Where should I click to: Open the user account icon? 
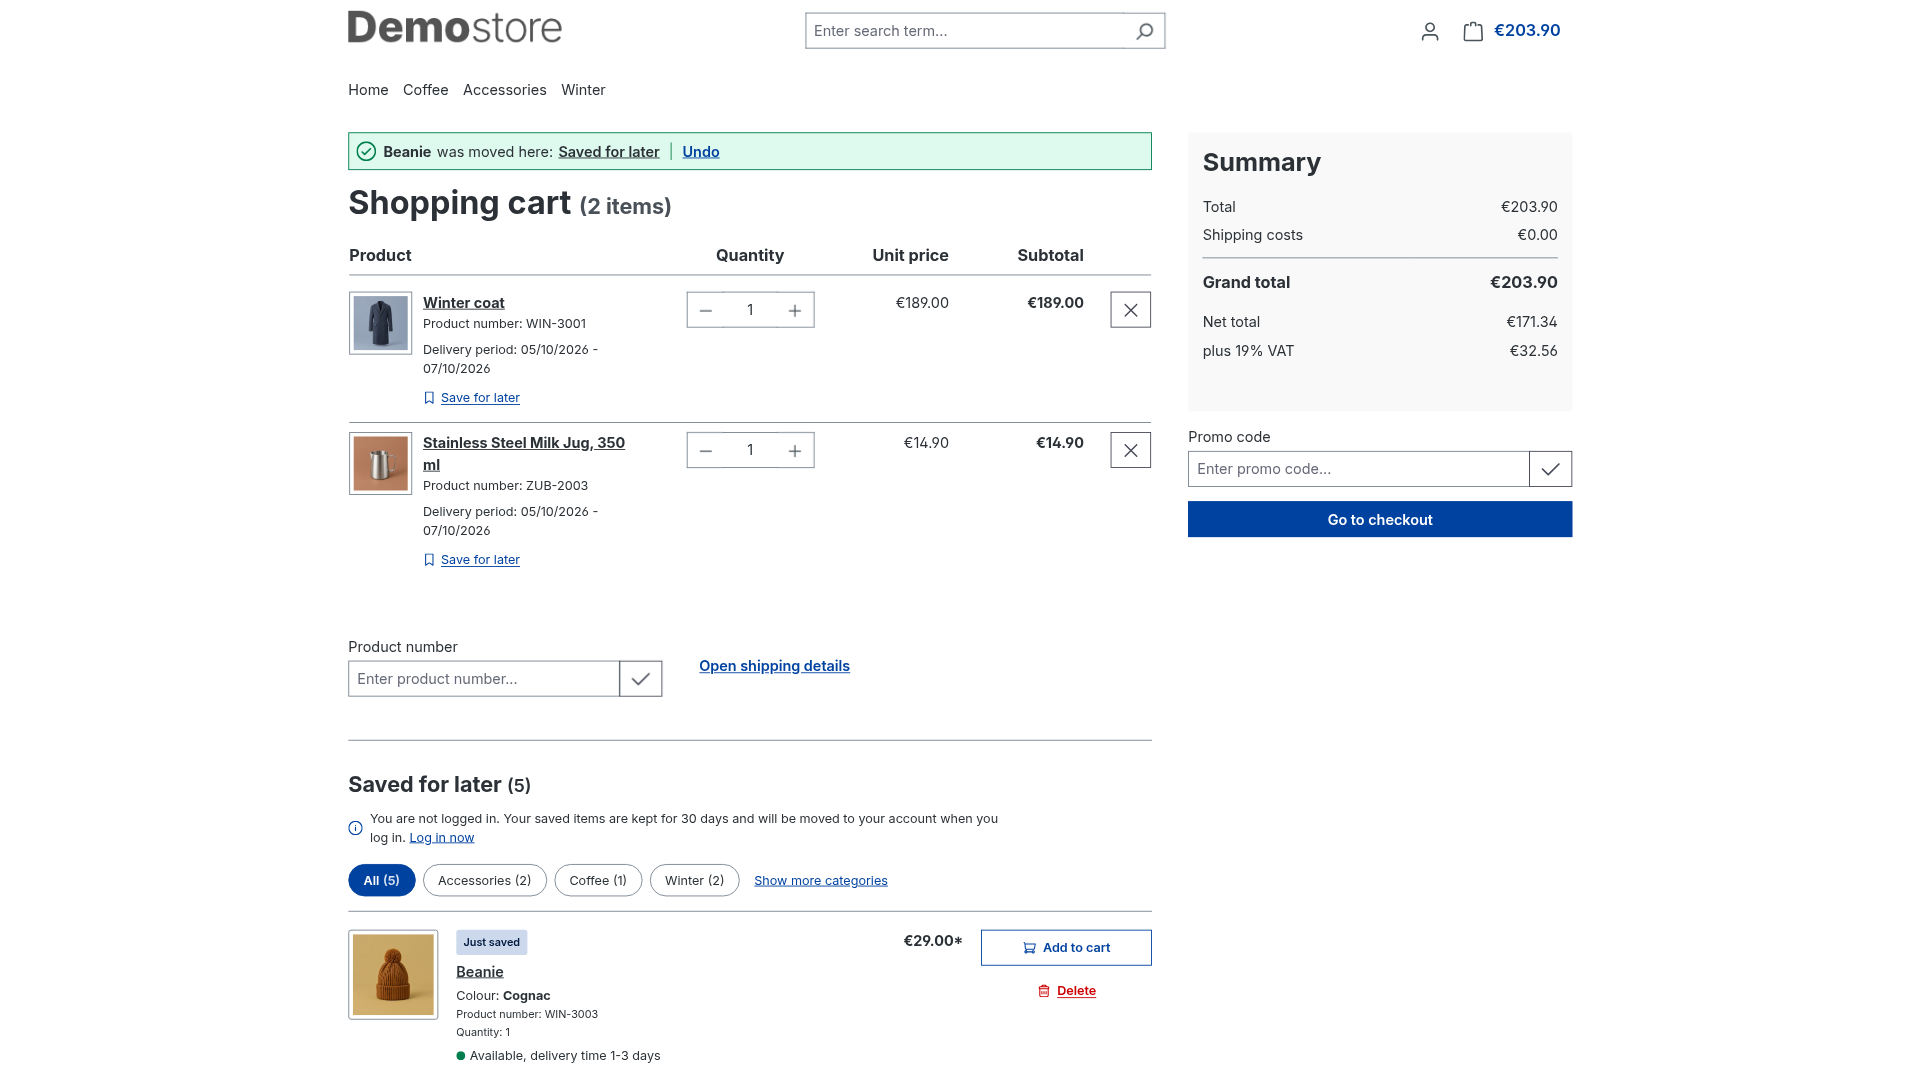click(1430, 31)
